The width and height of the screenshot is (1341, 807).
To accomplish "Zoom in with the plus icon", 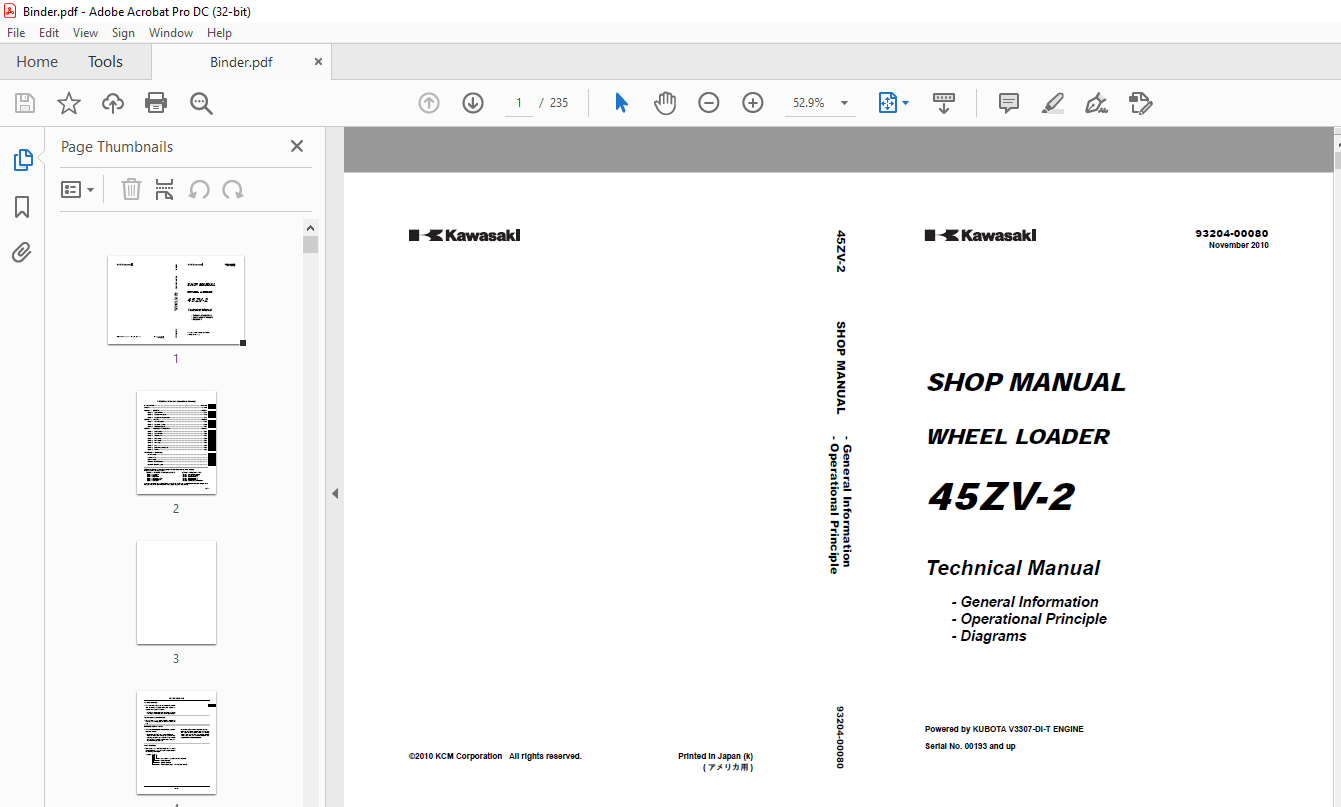I will pos(753,103).
